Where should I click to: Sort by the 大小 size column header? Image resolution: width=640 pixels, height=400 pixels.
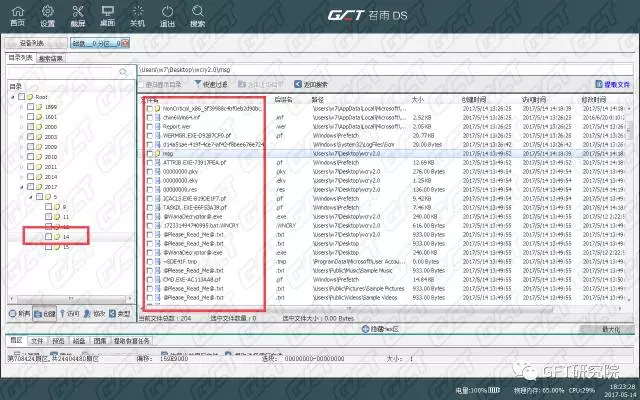(x=418, y=100)
